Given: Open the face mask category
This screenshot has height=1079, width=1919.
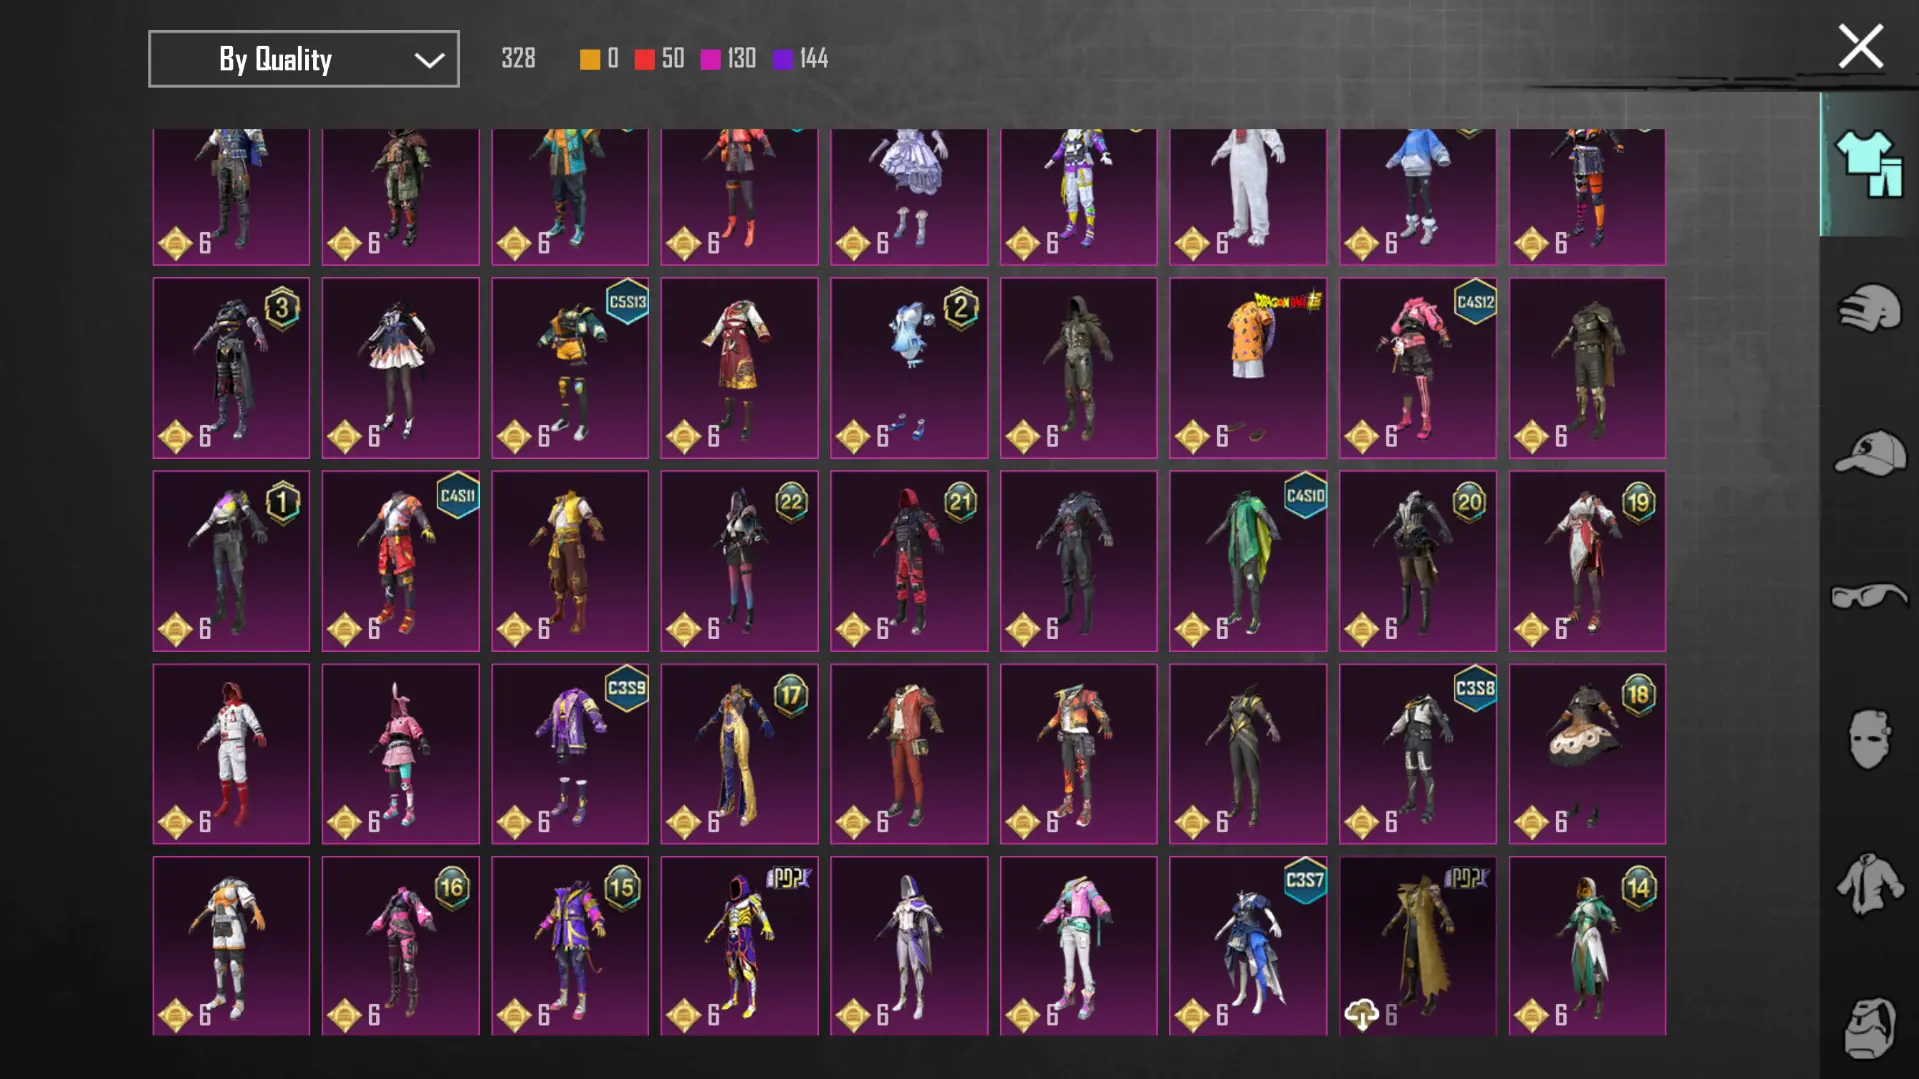Looking at the screenshot, I should click(1867, 740).
